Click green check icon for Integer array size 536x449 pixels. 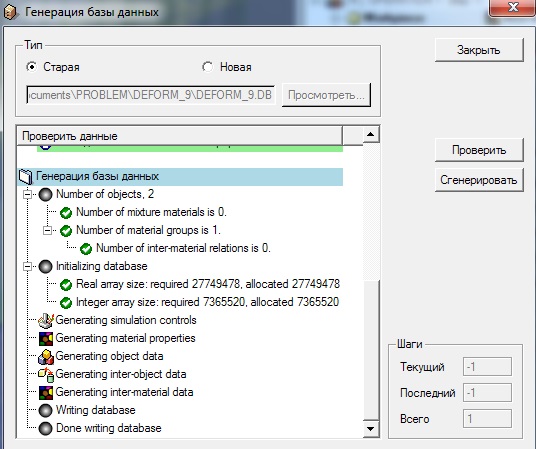tap(66, 303)
